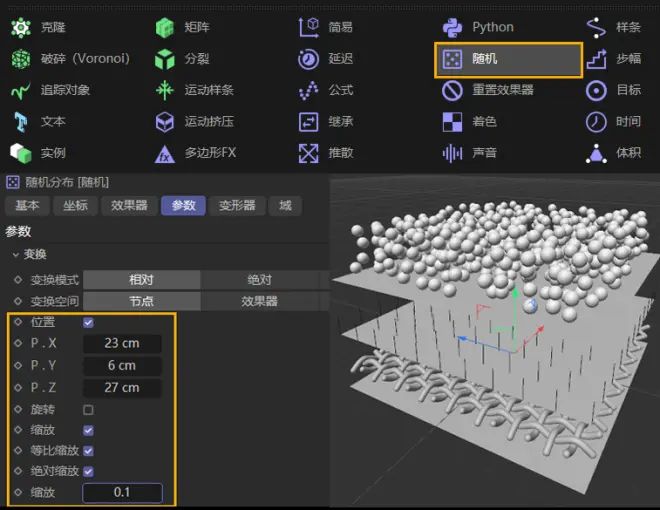Open the 域 fields tab
Screen dimensions: 660x510
[x=285, y=206]
